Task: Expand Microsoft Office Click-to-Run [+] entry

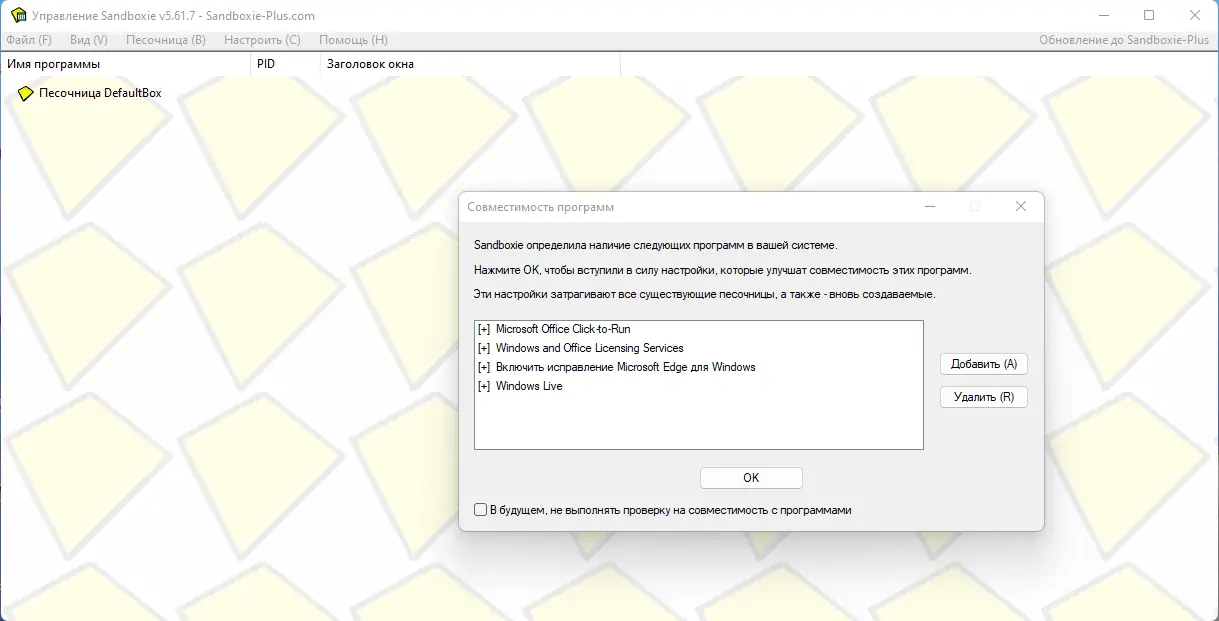Action: click(x=484, y=329)
